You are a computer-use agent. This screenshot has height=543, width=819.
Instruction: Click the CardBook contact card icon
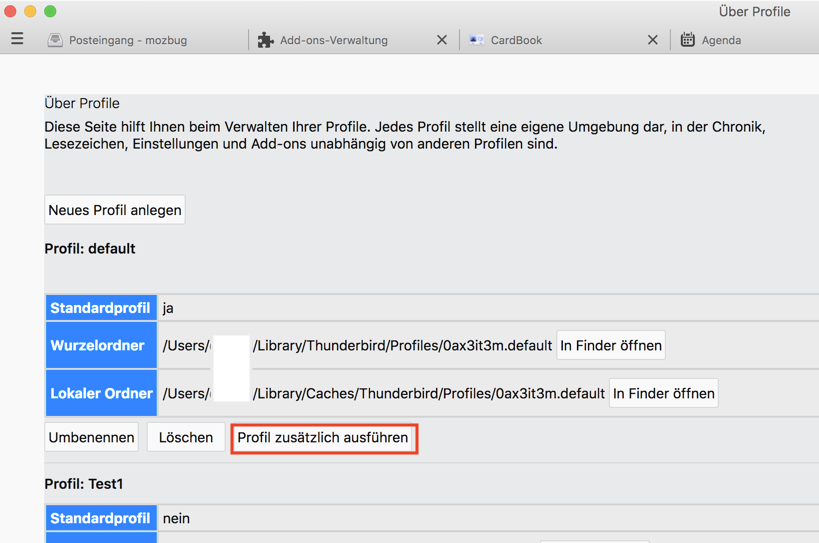(x=476, y=40)
